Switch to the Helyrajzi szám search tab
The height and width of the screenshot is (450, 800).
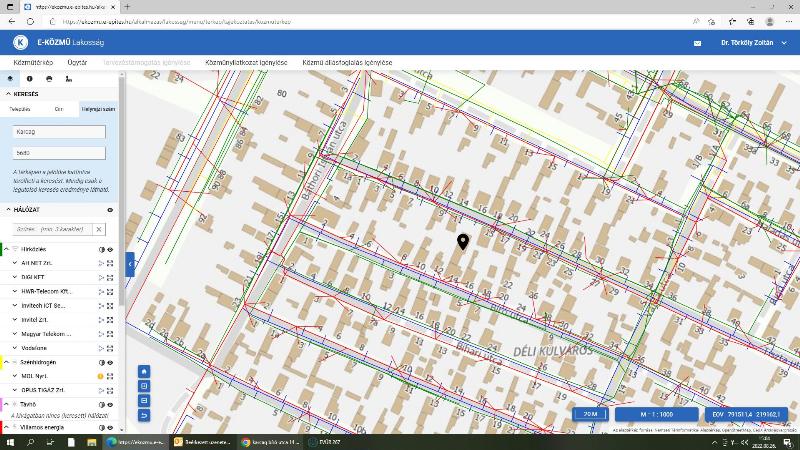pos(98,109)
